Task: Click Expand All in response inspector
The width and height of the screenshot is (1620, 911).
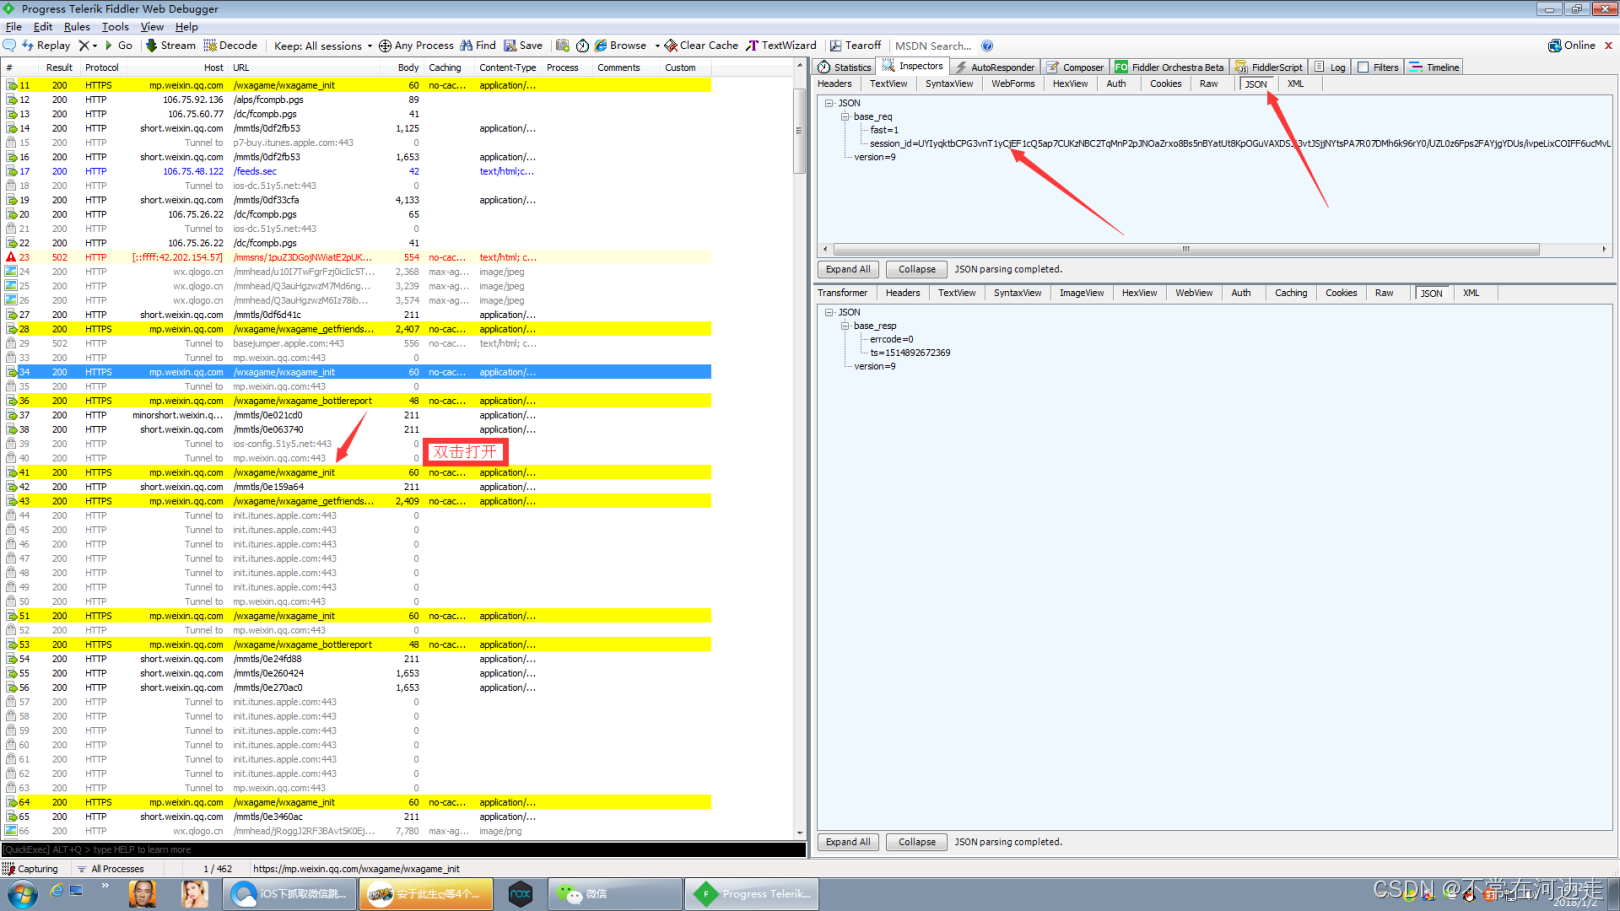Action: click(848, 842)
